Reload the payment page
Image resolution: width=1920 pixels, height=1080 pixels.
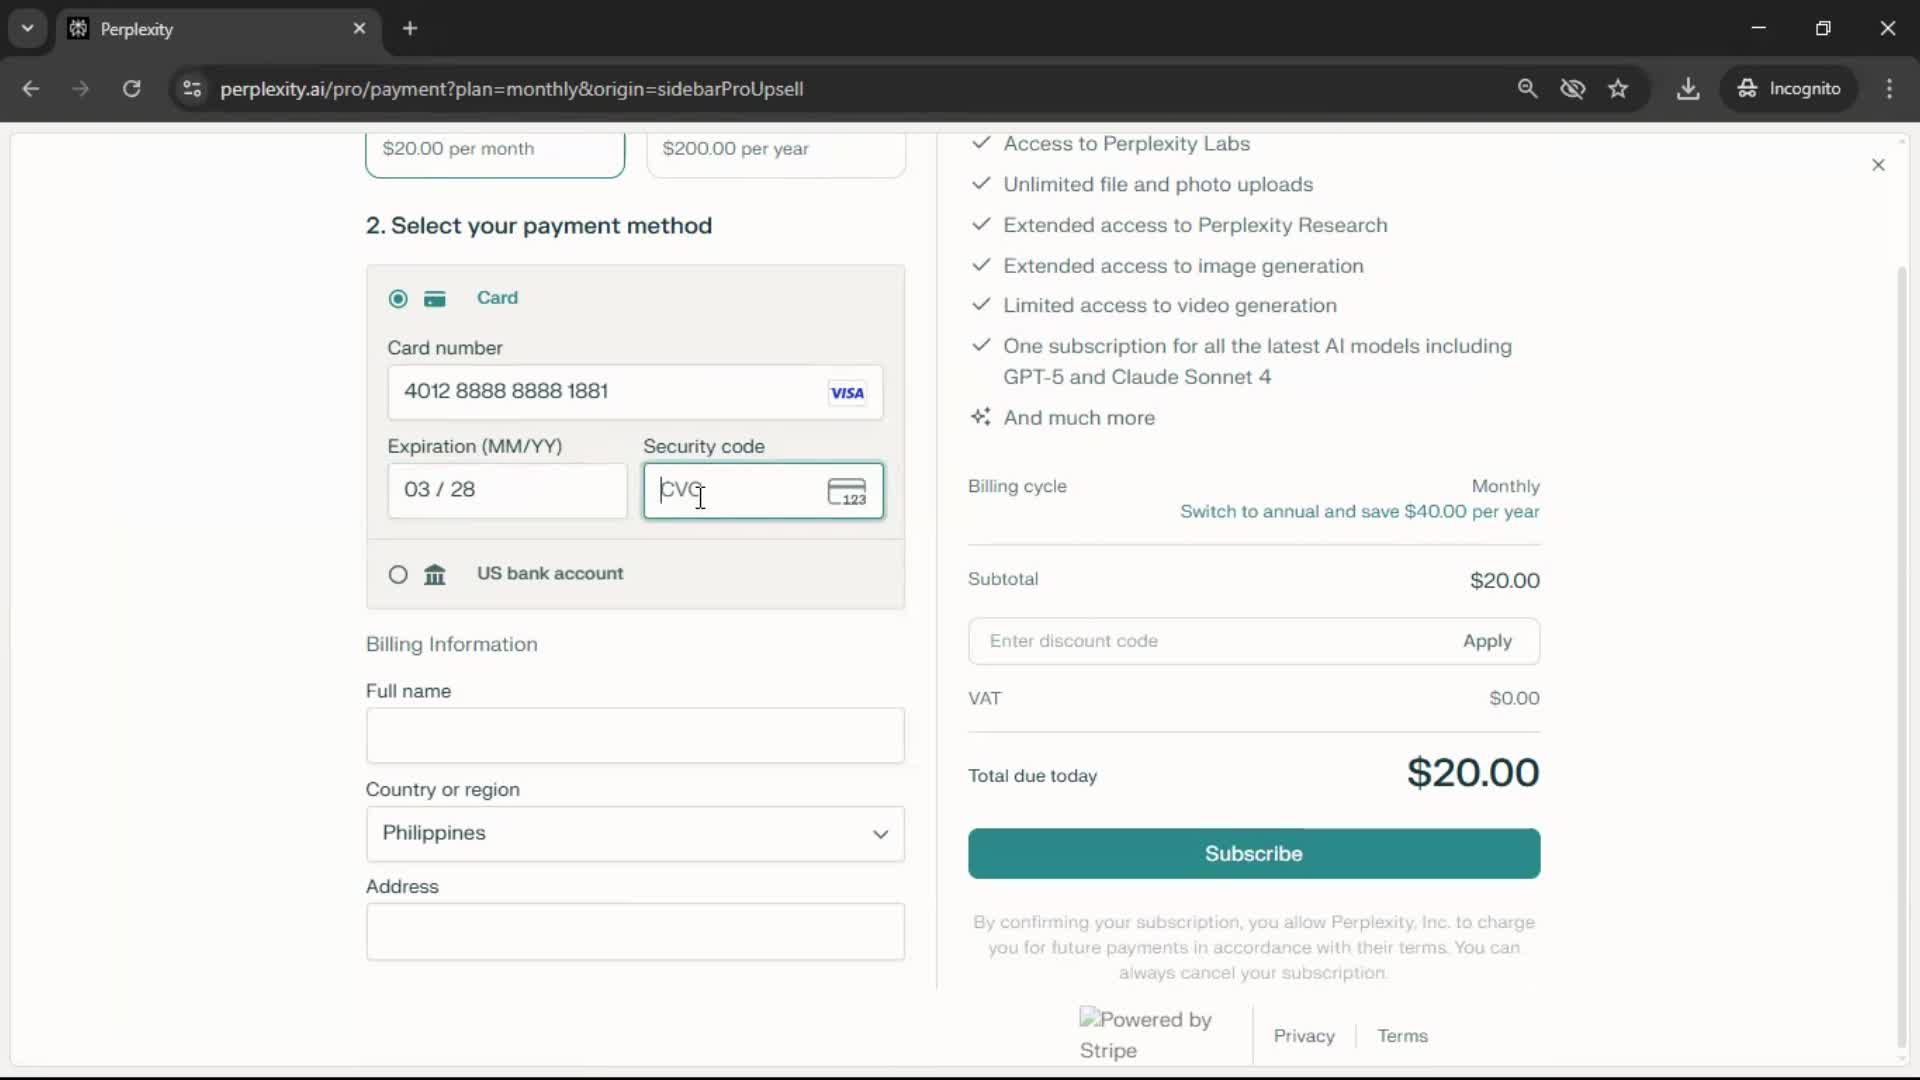(x=131, y=89)
